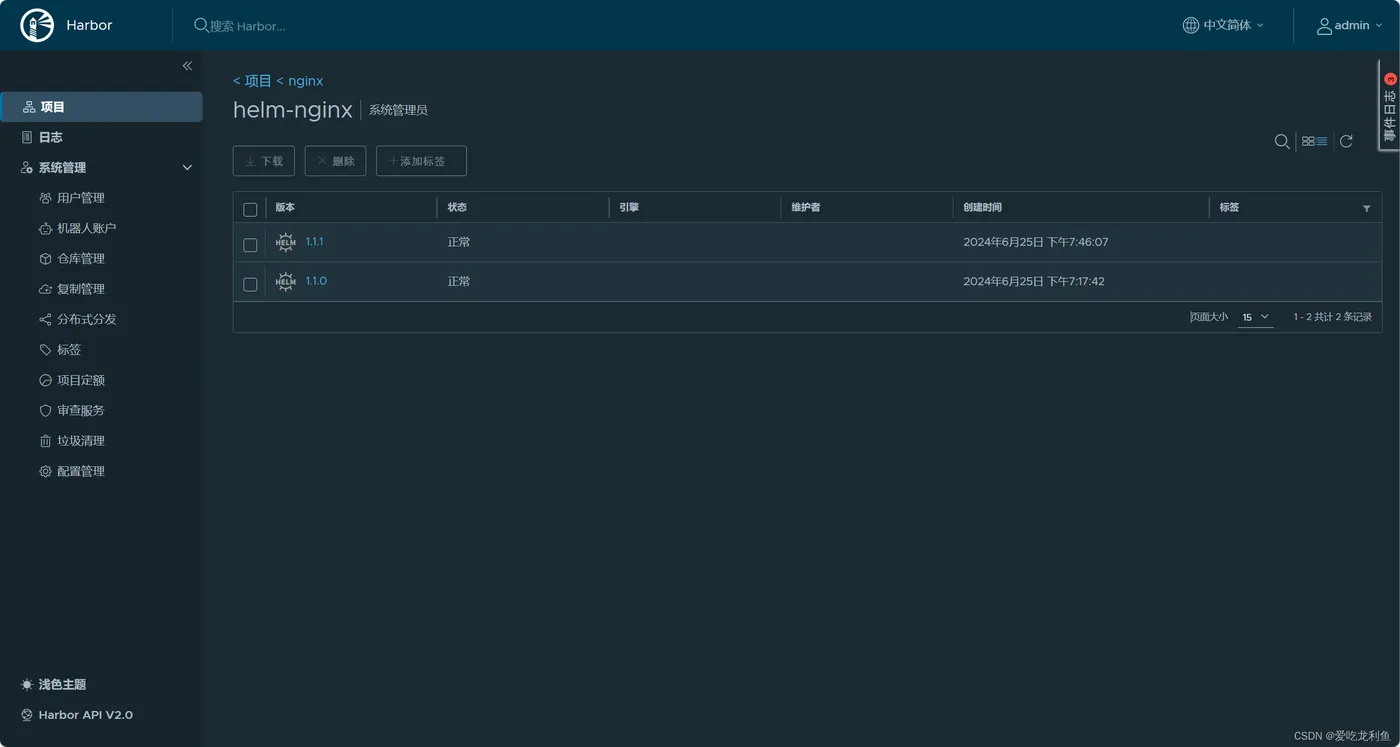Screen dimensions: 1400x747
Task: Click the admin user avatar icon
Action: point(1324,25)
